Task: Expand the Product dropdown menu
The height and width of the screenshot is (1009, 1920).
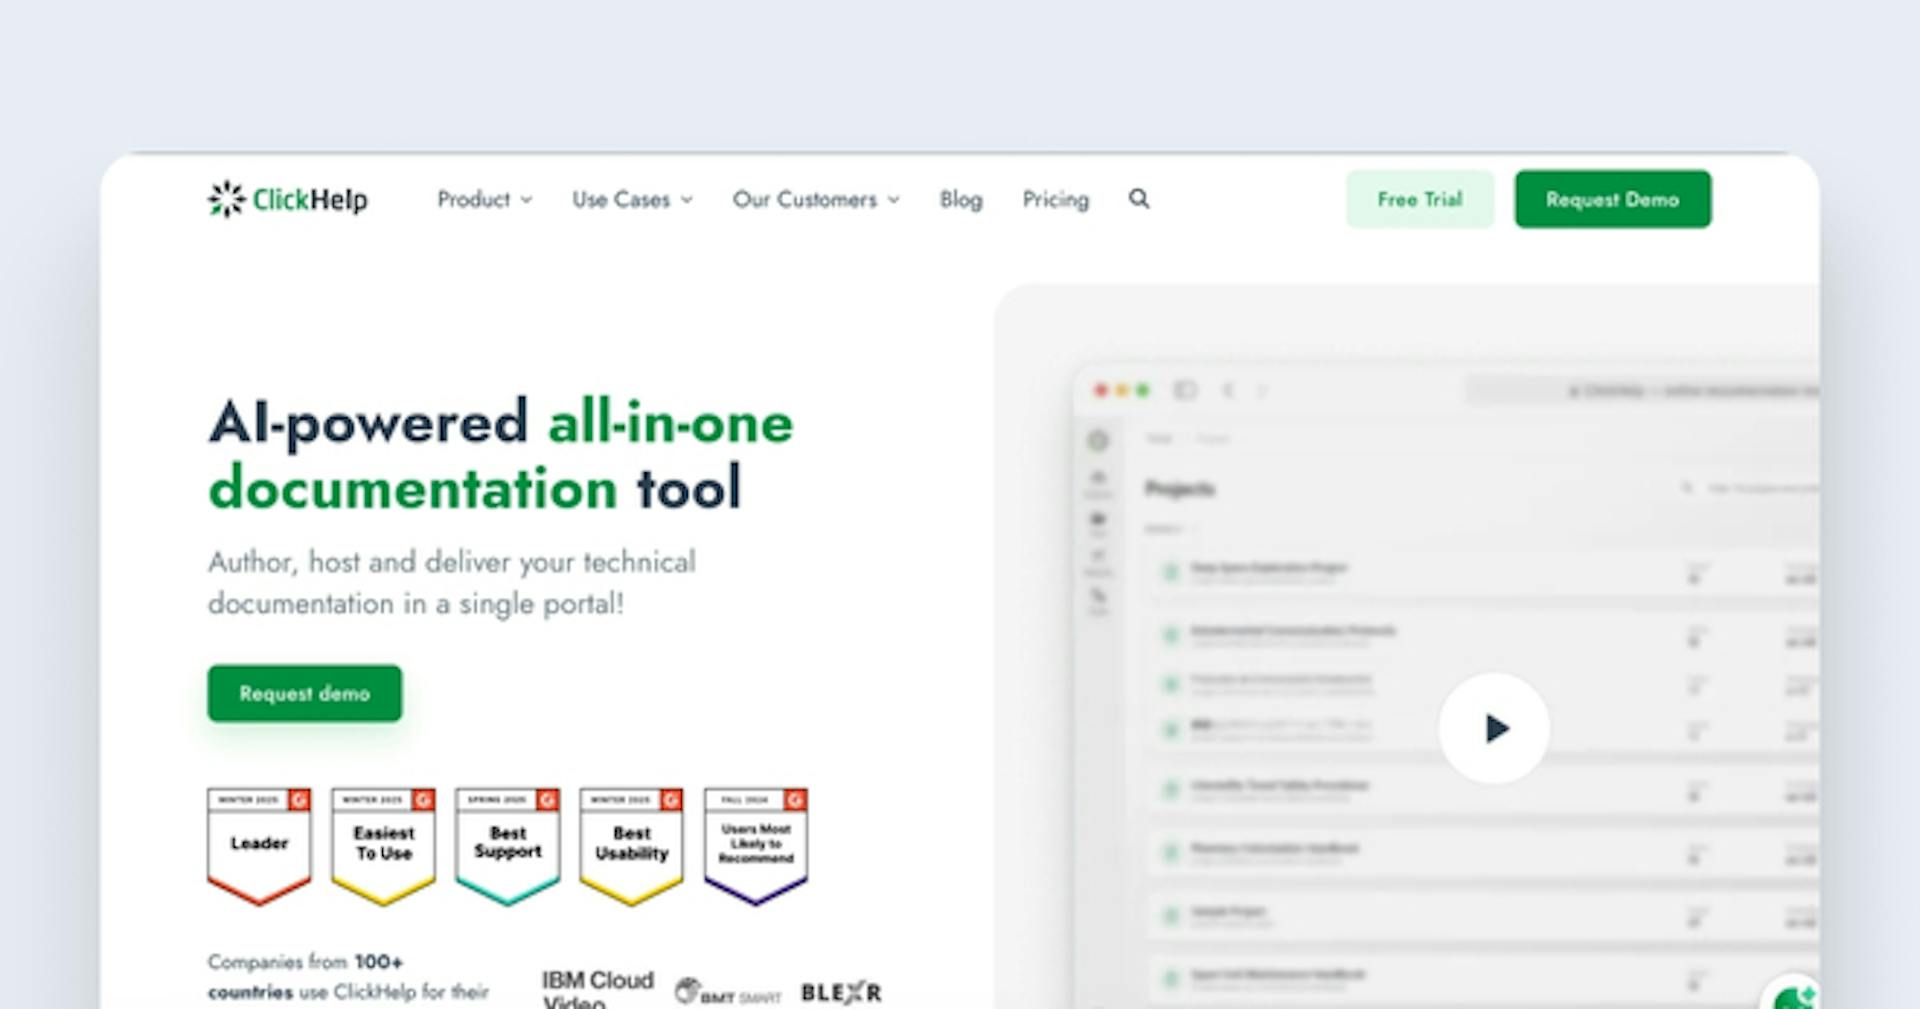Action: [485, 200]
